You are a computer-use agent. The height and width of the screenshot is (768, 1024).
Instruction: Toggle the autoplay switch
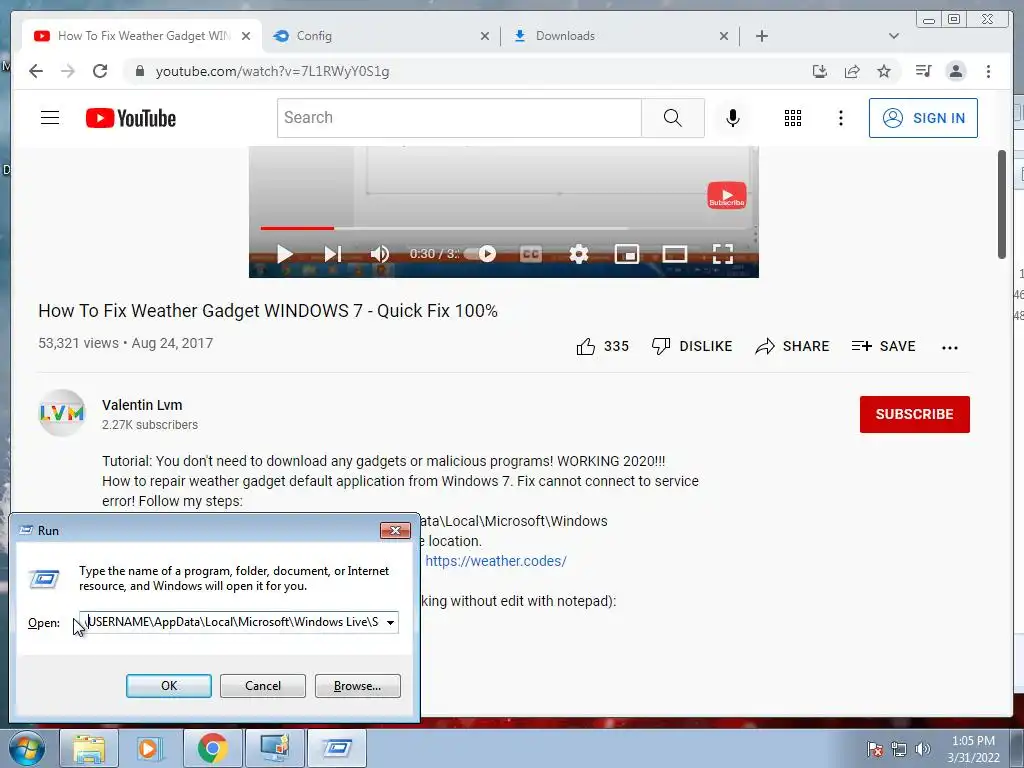[481, 254]
